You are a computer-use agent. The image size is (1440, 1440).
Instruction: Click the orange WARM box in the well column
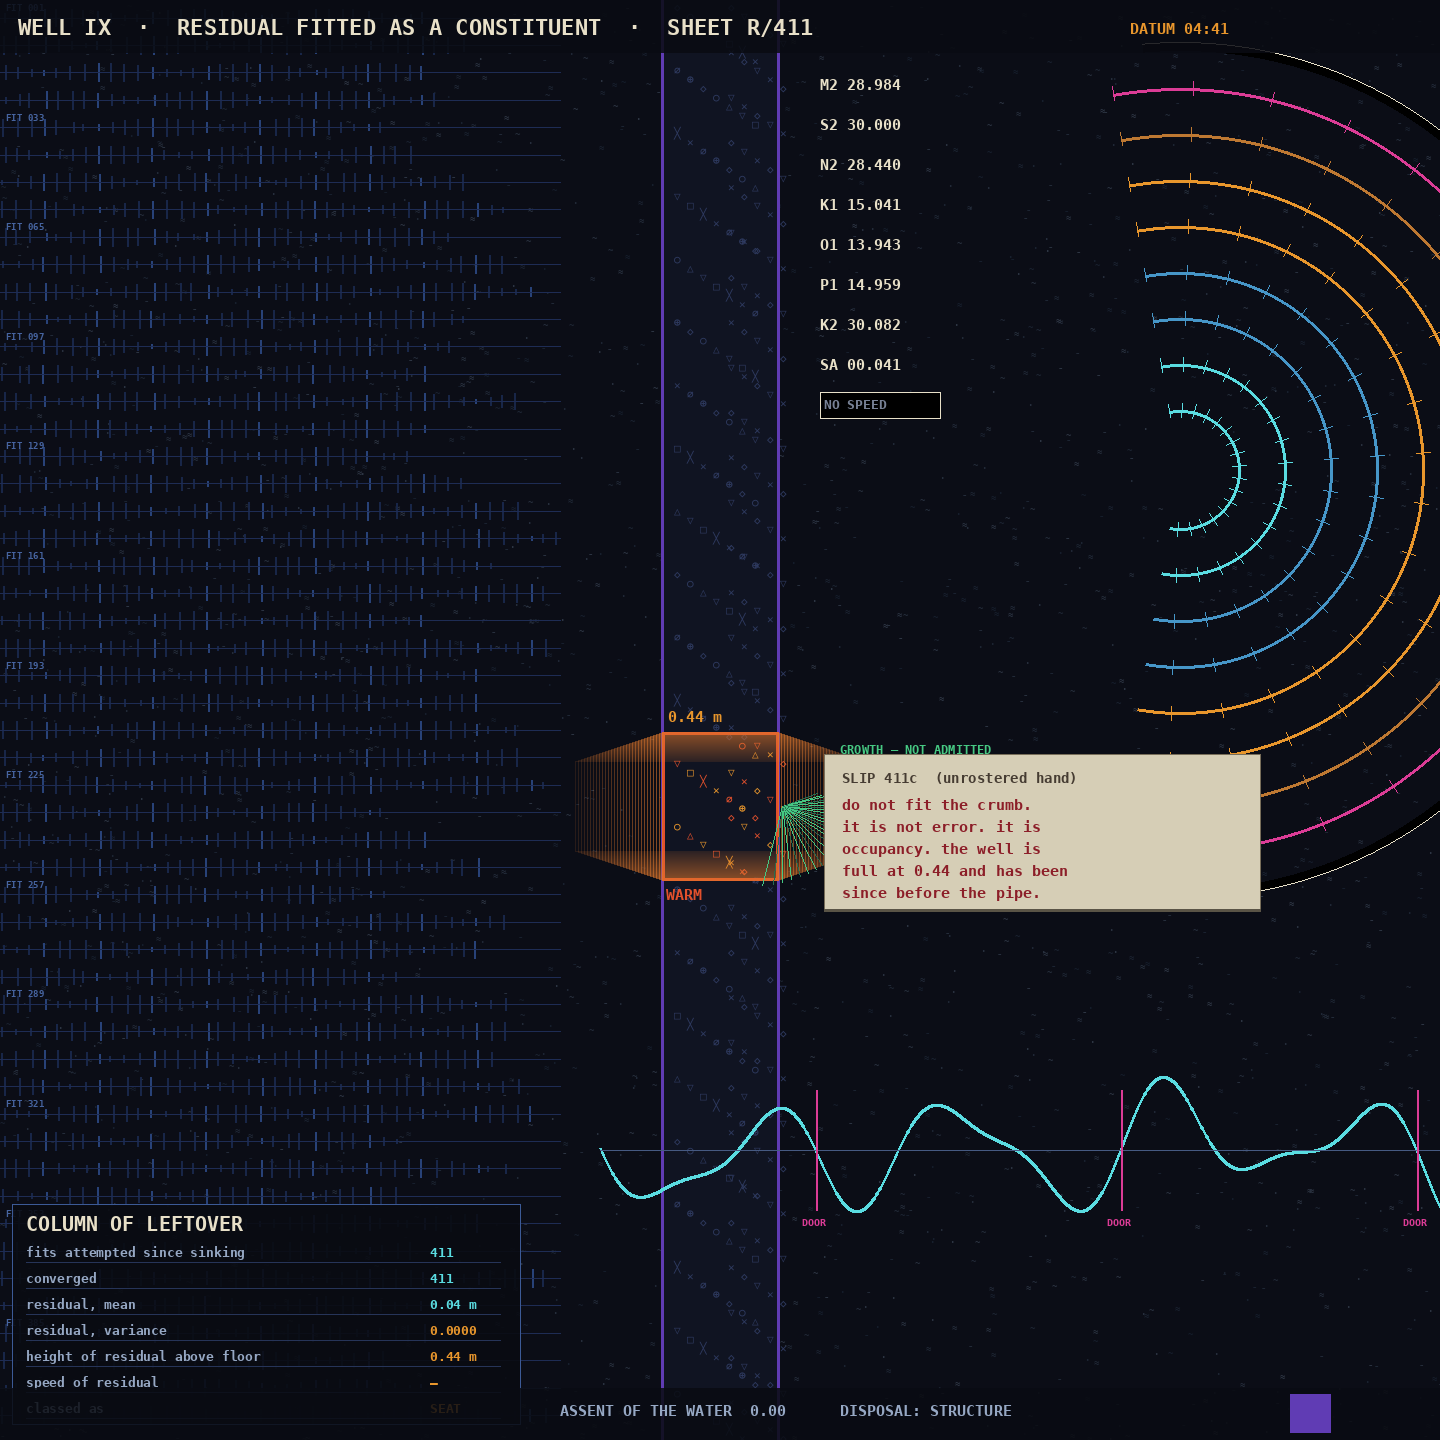pos(720,806)
